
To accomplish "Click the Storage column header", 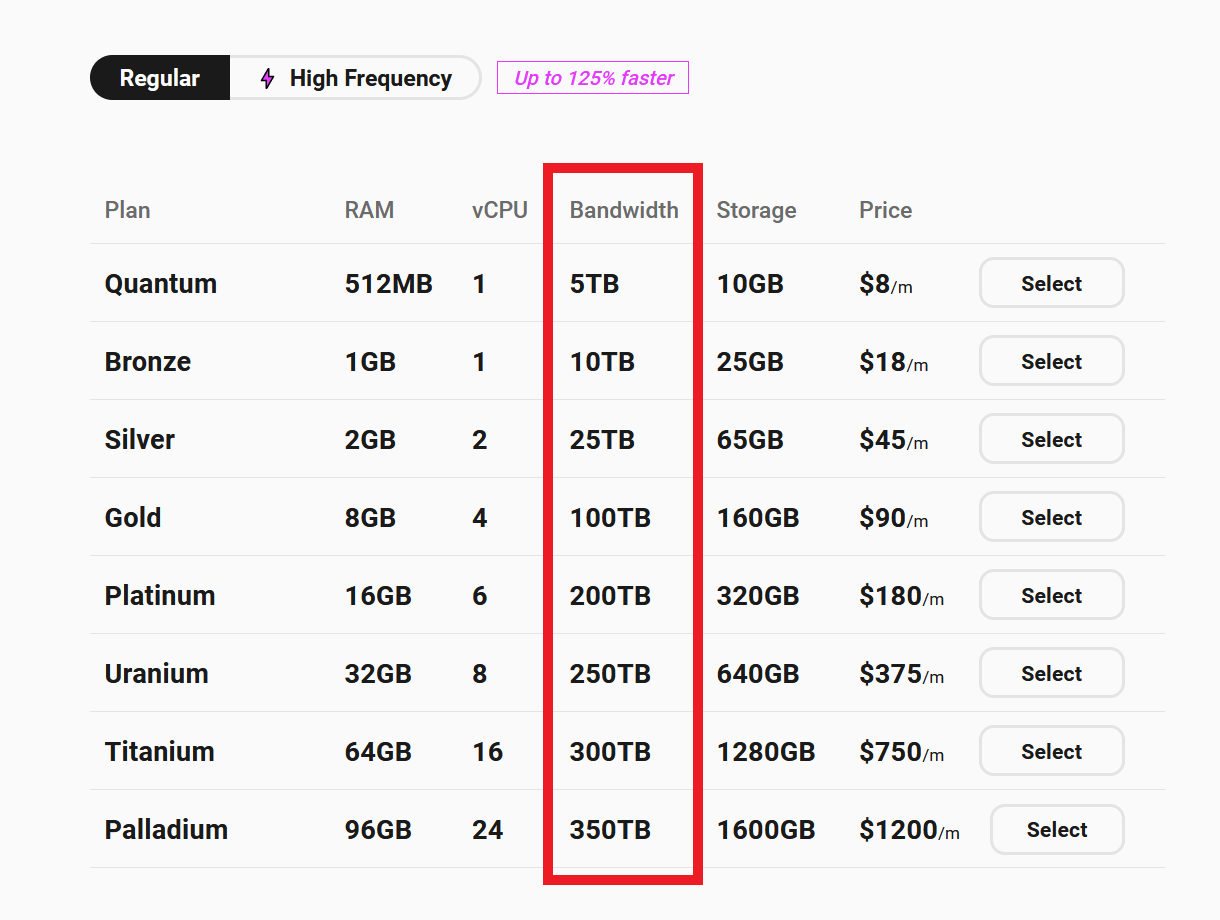I will (x=756, y=210).
